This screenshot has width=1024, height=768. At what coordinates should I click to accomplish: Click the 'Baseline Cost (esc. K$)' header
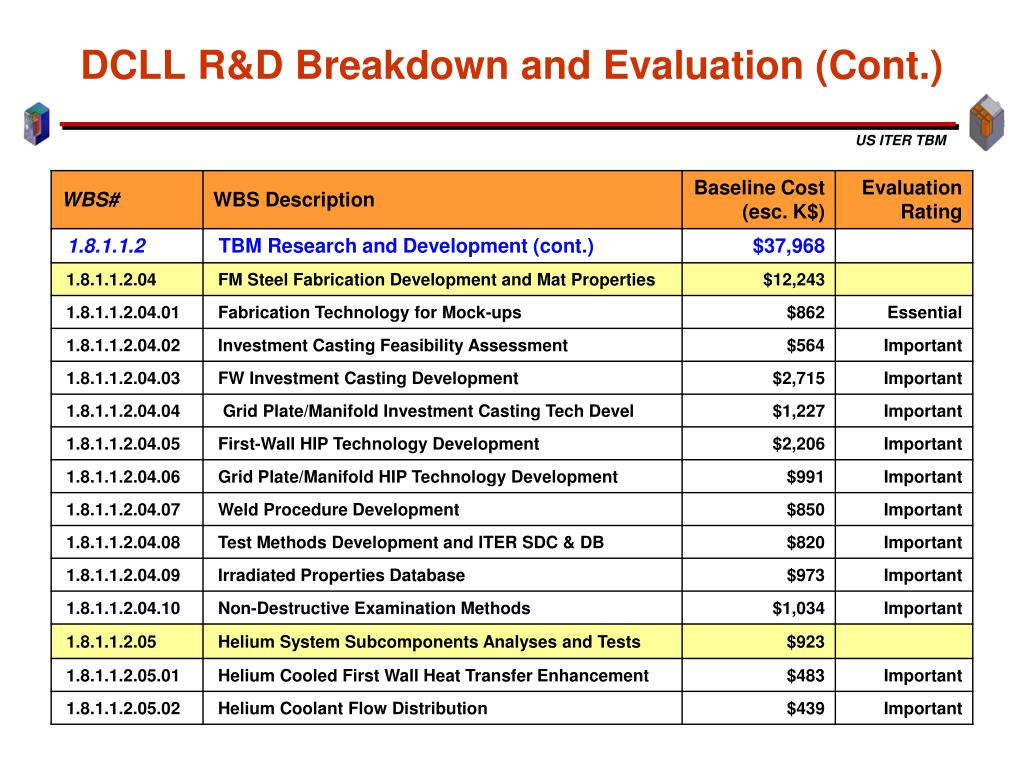coord(759,200)
